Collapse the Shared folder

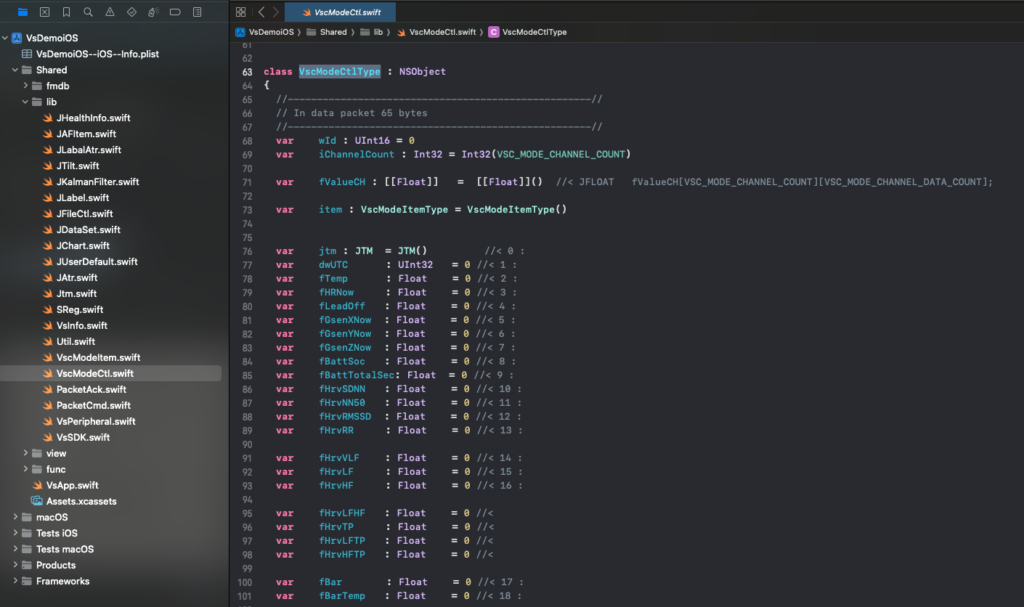click(x=14, y=70)
